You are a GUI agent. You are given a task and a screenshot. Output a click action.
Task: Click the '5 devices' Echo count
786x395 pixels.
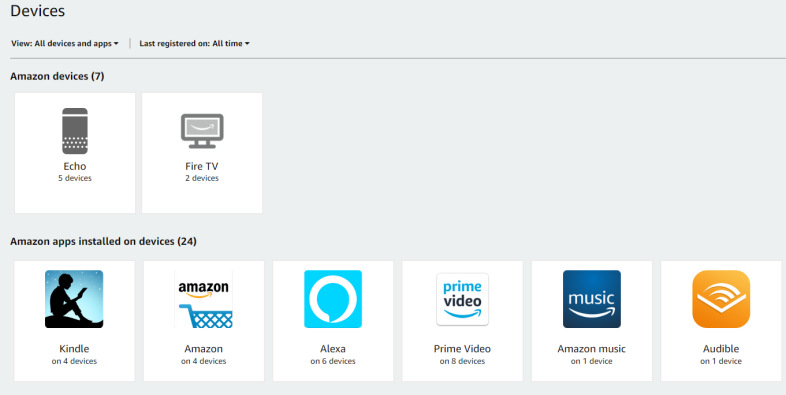tap(75, 178)
